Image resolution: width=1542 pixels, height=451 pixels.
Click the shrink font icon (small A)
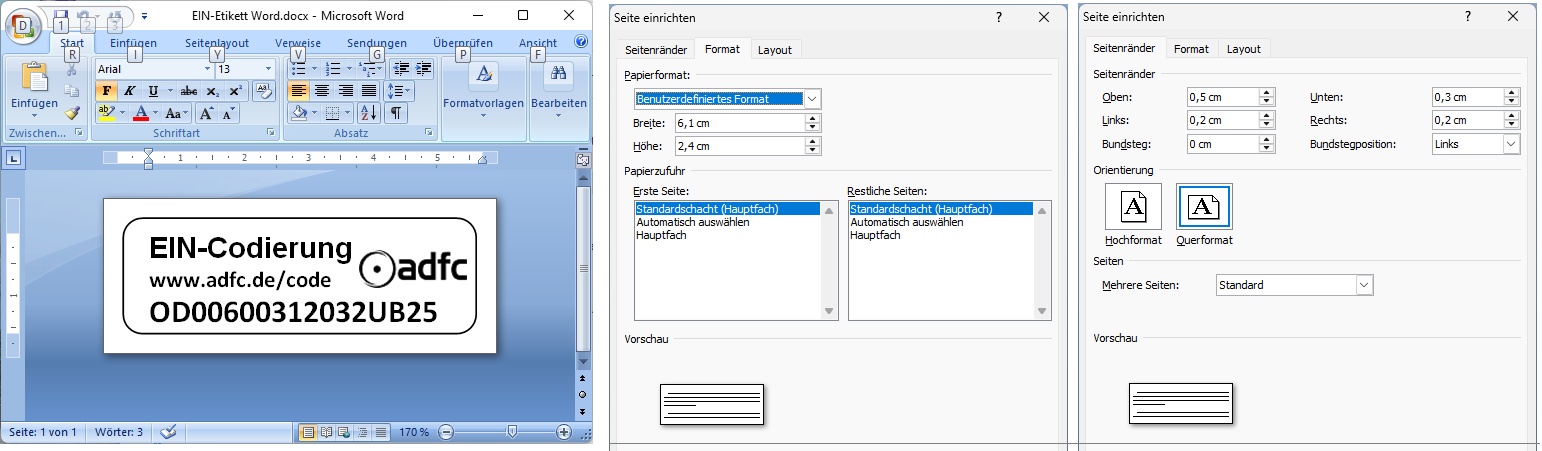pos(229,113)
